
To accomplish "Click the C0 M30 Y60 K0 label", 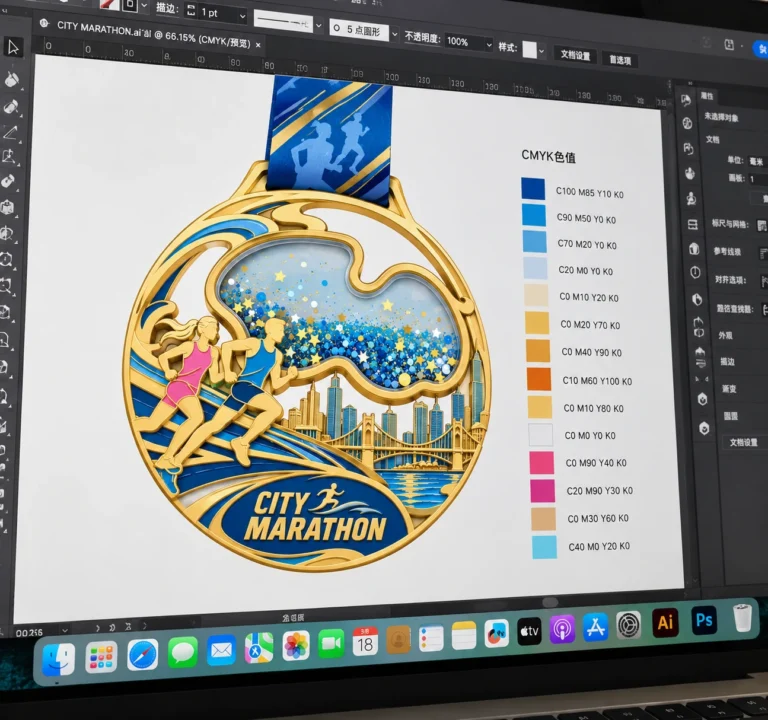I will [x=598, y=518].
